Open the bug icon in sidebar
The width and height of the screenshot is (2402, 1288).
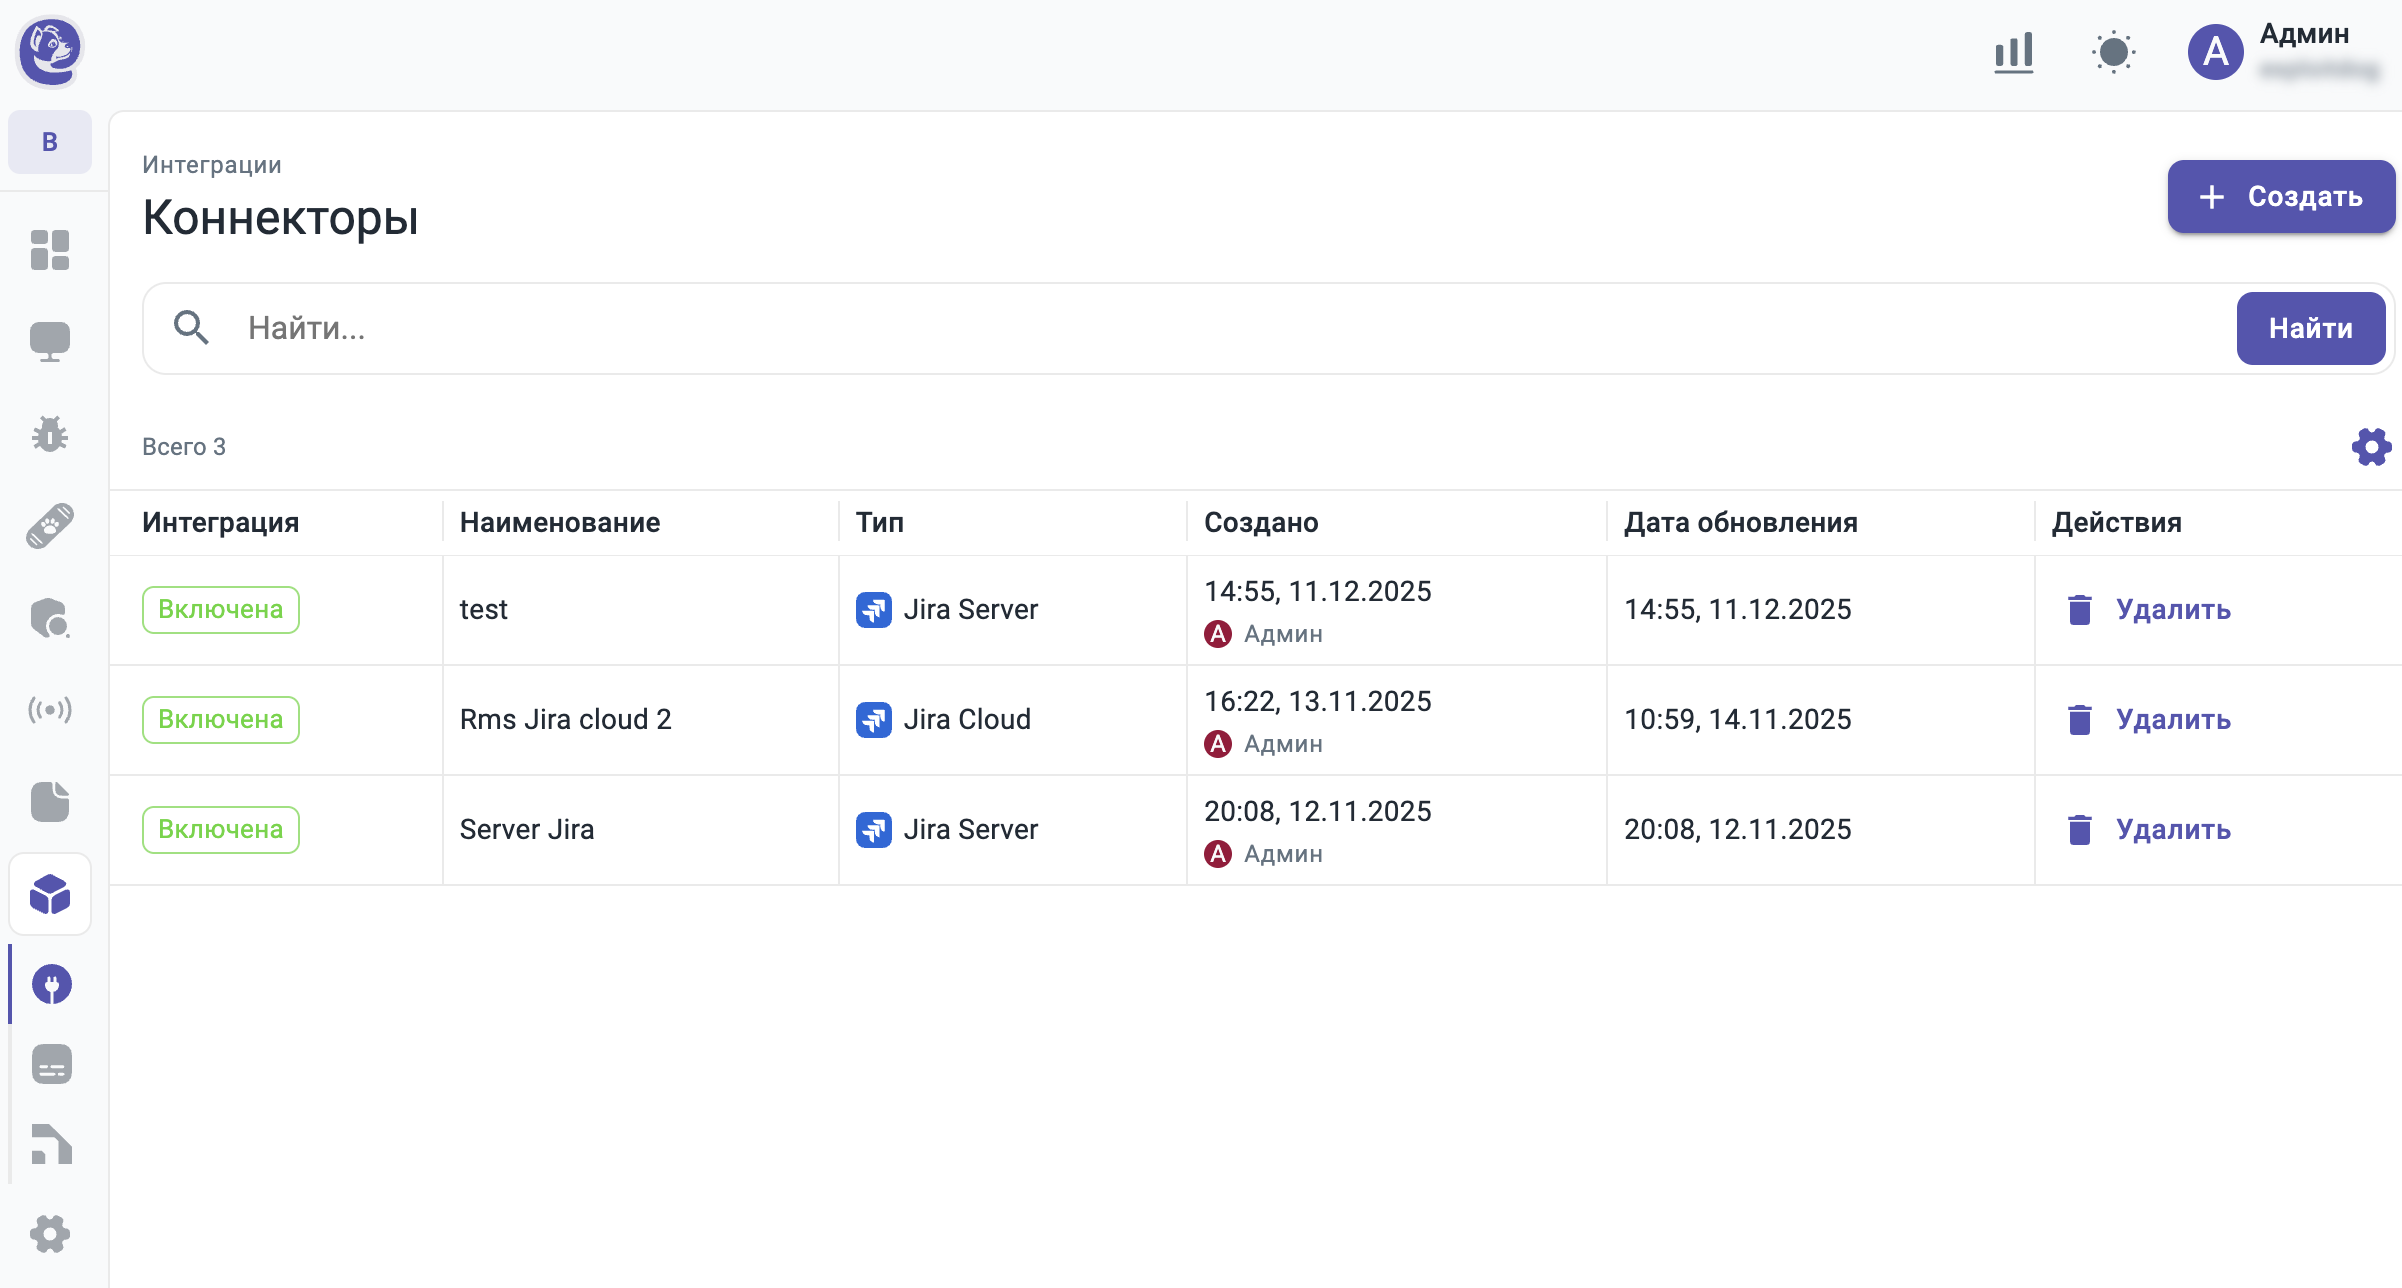tap(50, 434)
